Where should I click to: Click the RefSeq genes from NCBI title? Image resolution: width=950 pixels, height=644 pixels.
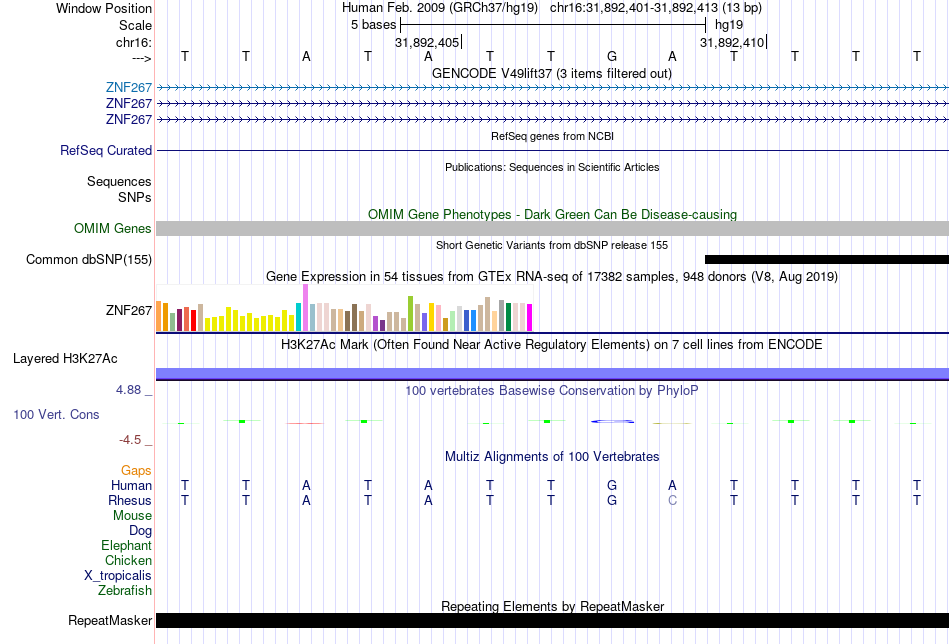pos(552,136)
